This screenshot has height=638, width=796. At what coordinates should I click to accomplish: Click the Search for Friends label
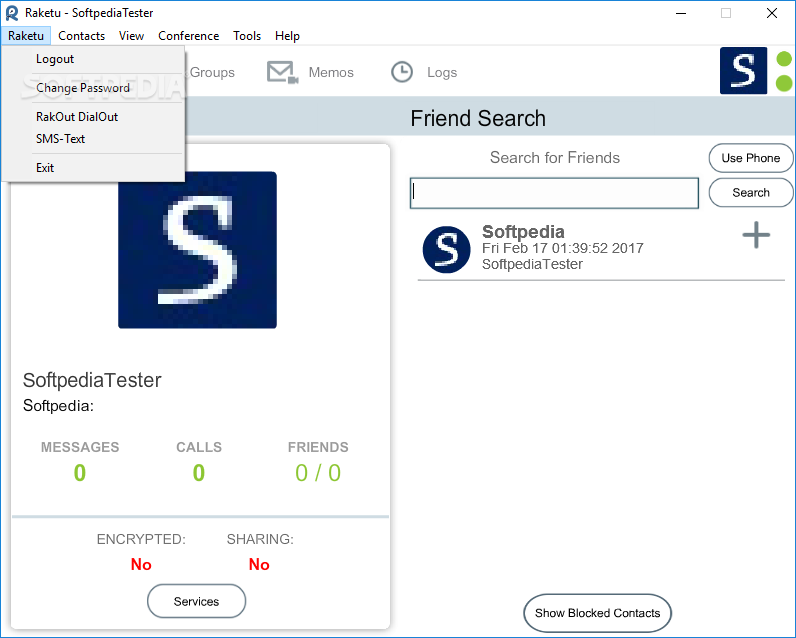pyautogui.click(x=554, y=158)
